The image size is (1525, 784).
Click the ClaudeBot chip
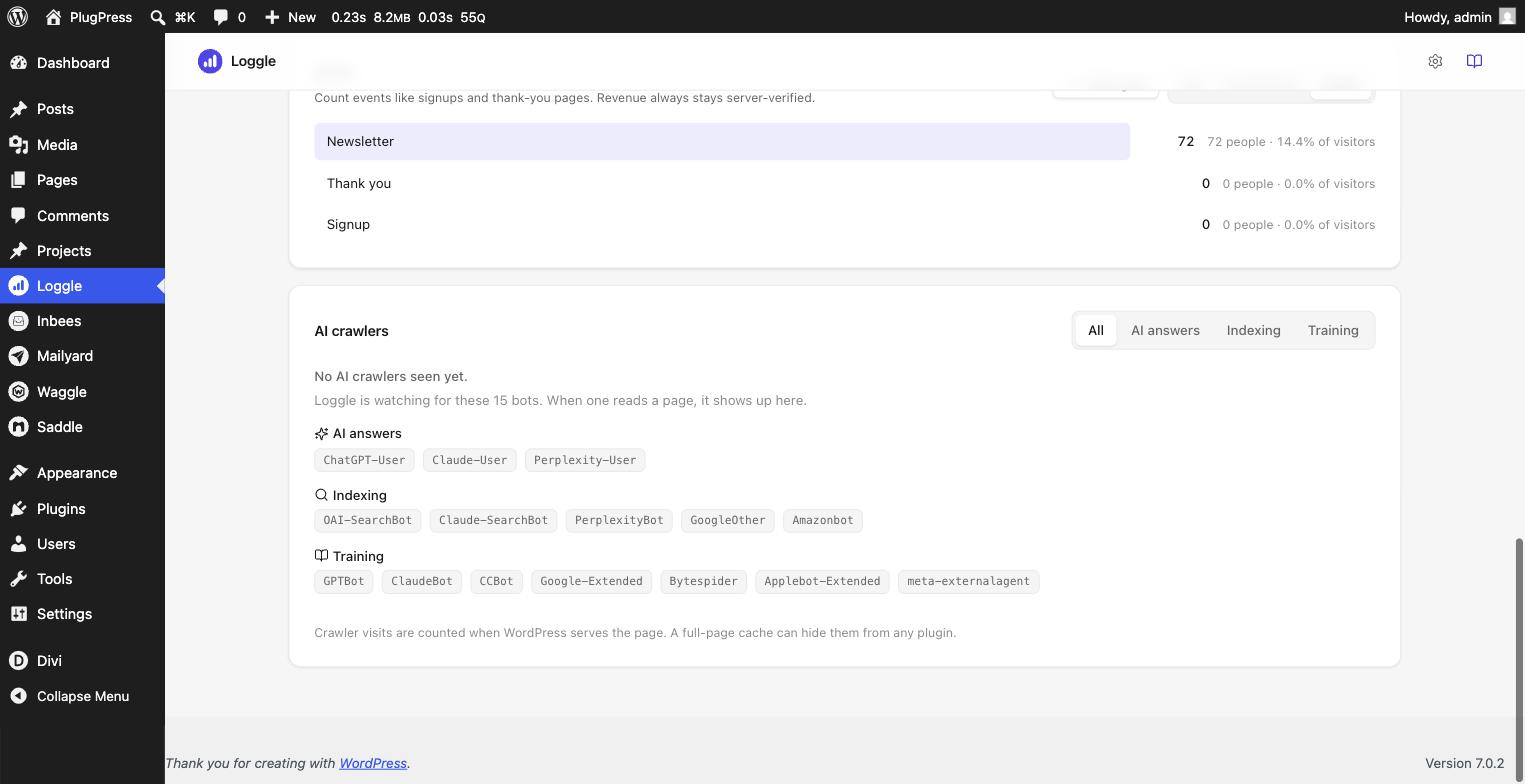tap(421, 581)
